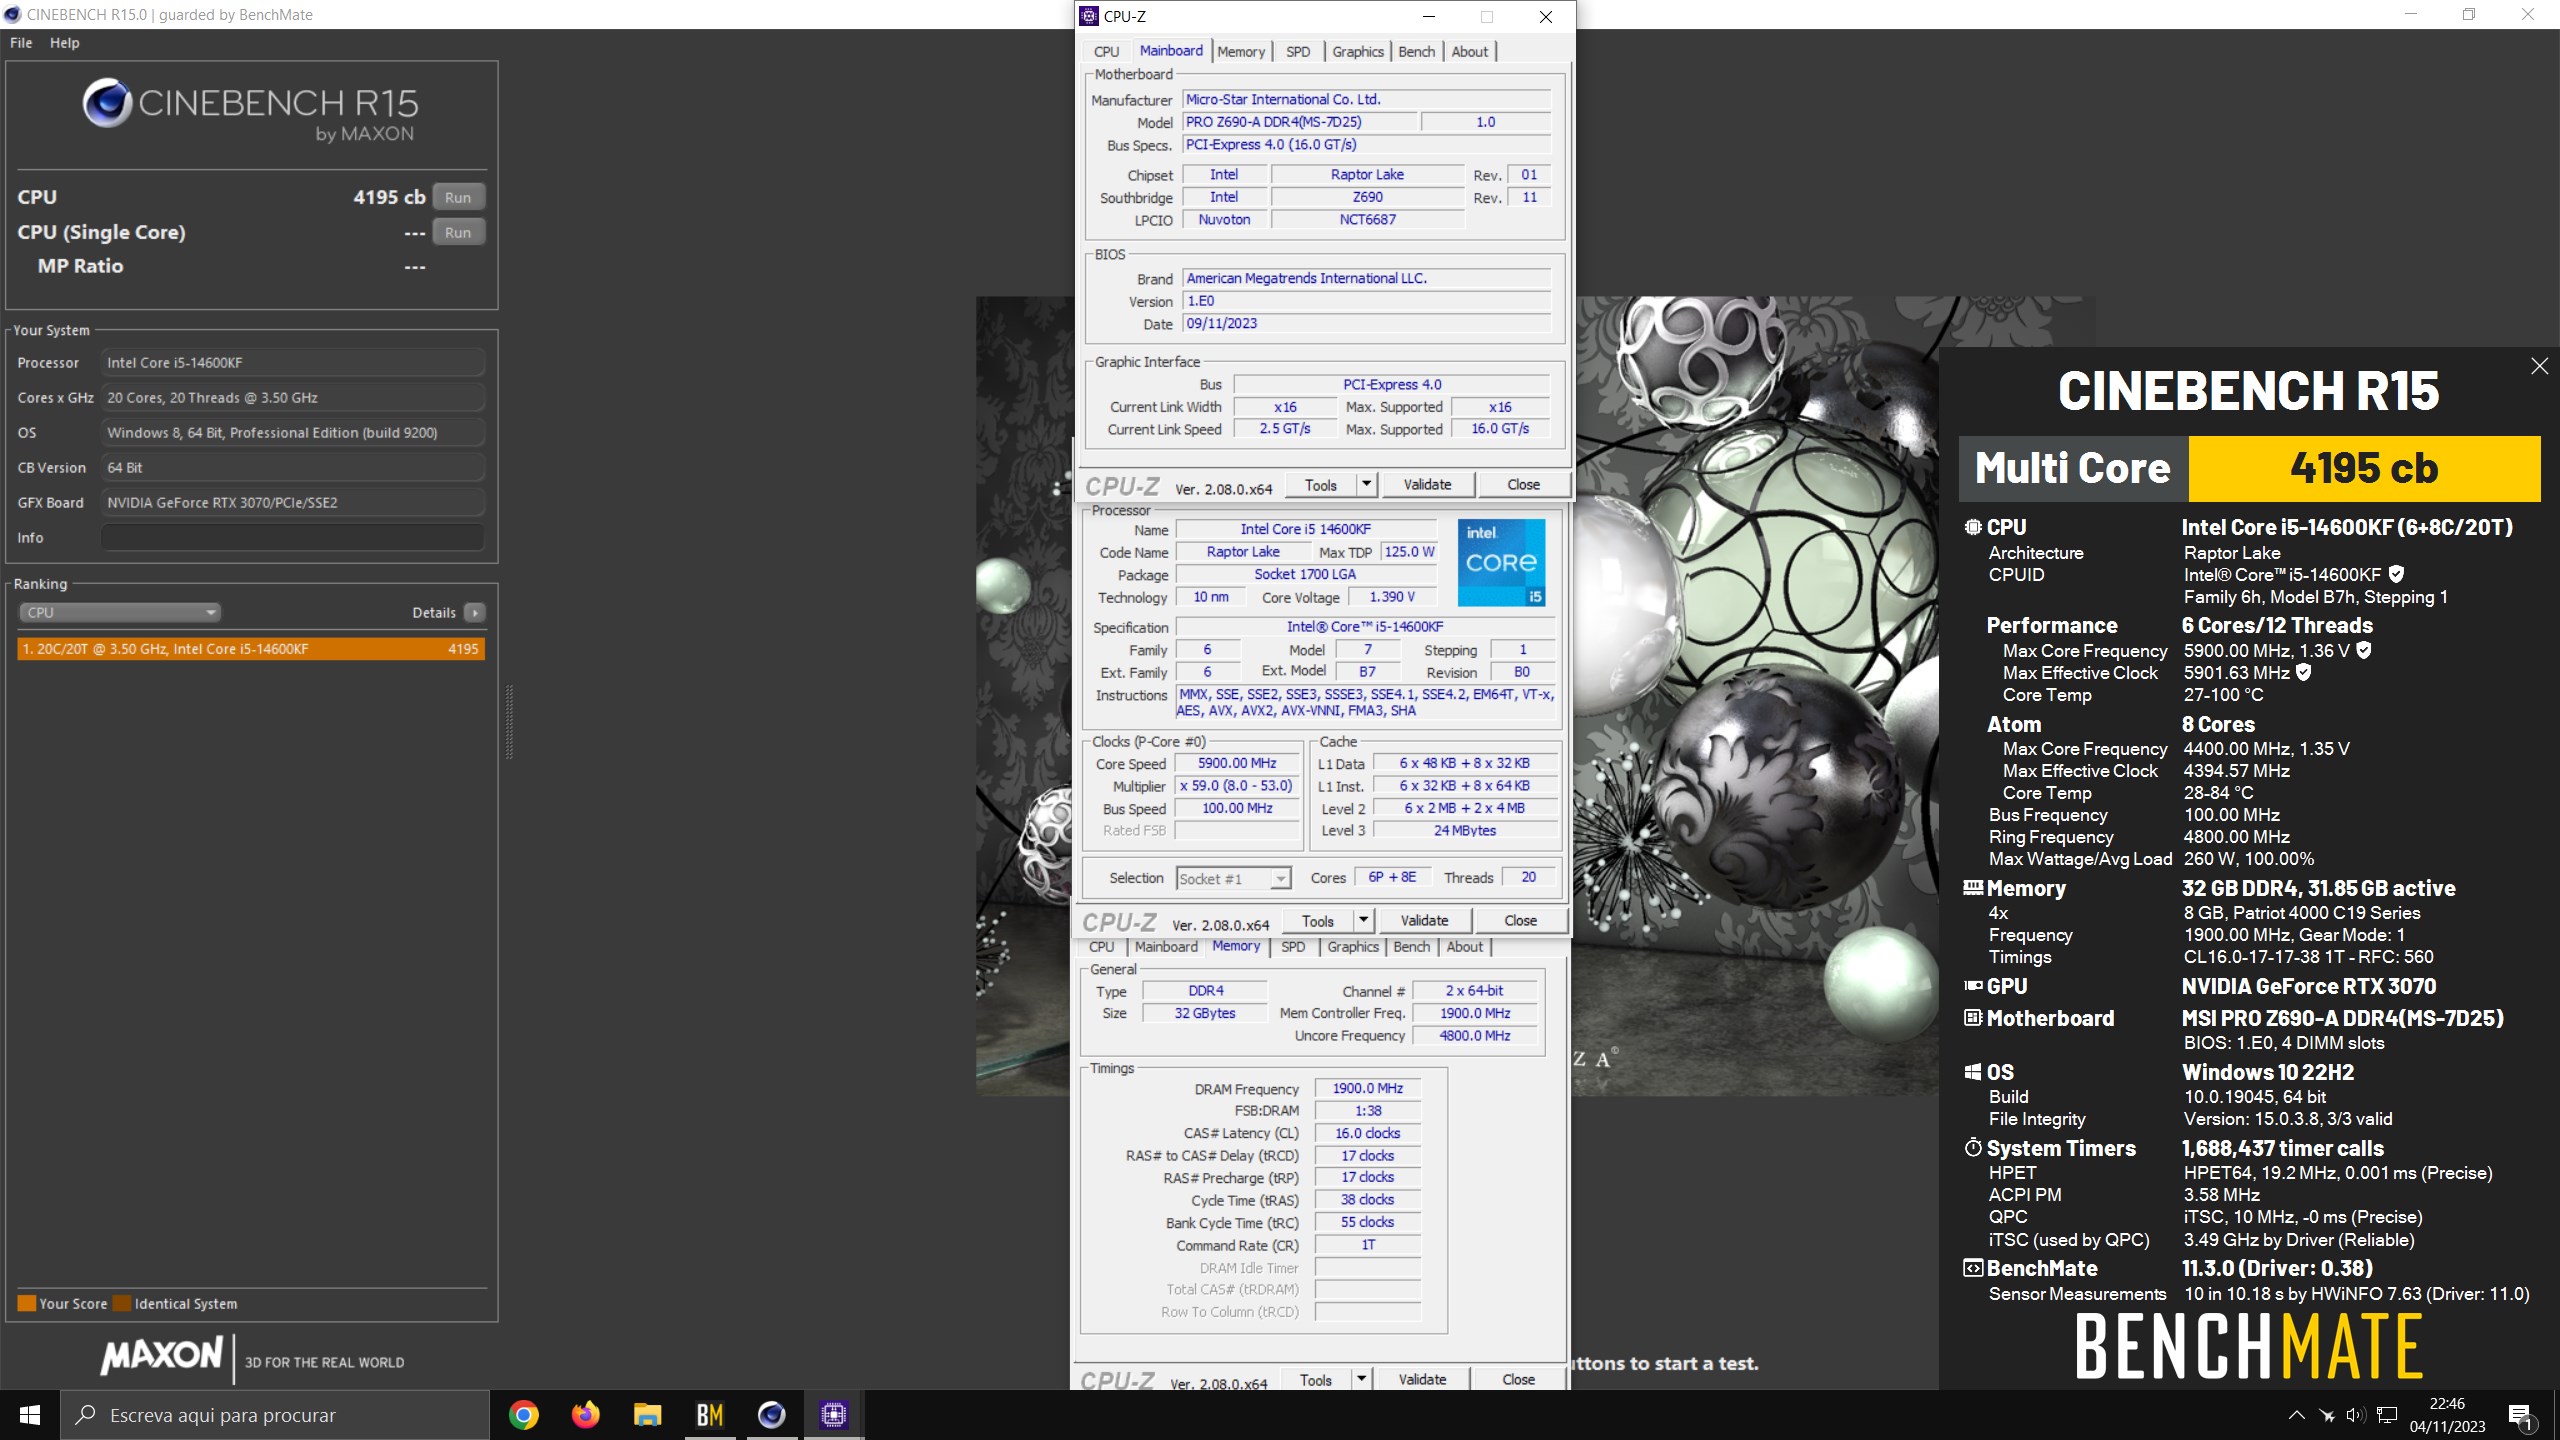Run the CPU multi-core benchmark
2560x1440 pixels.
(458, 197)
